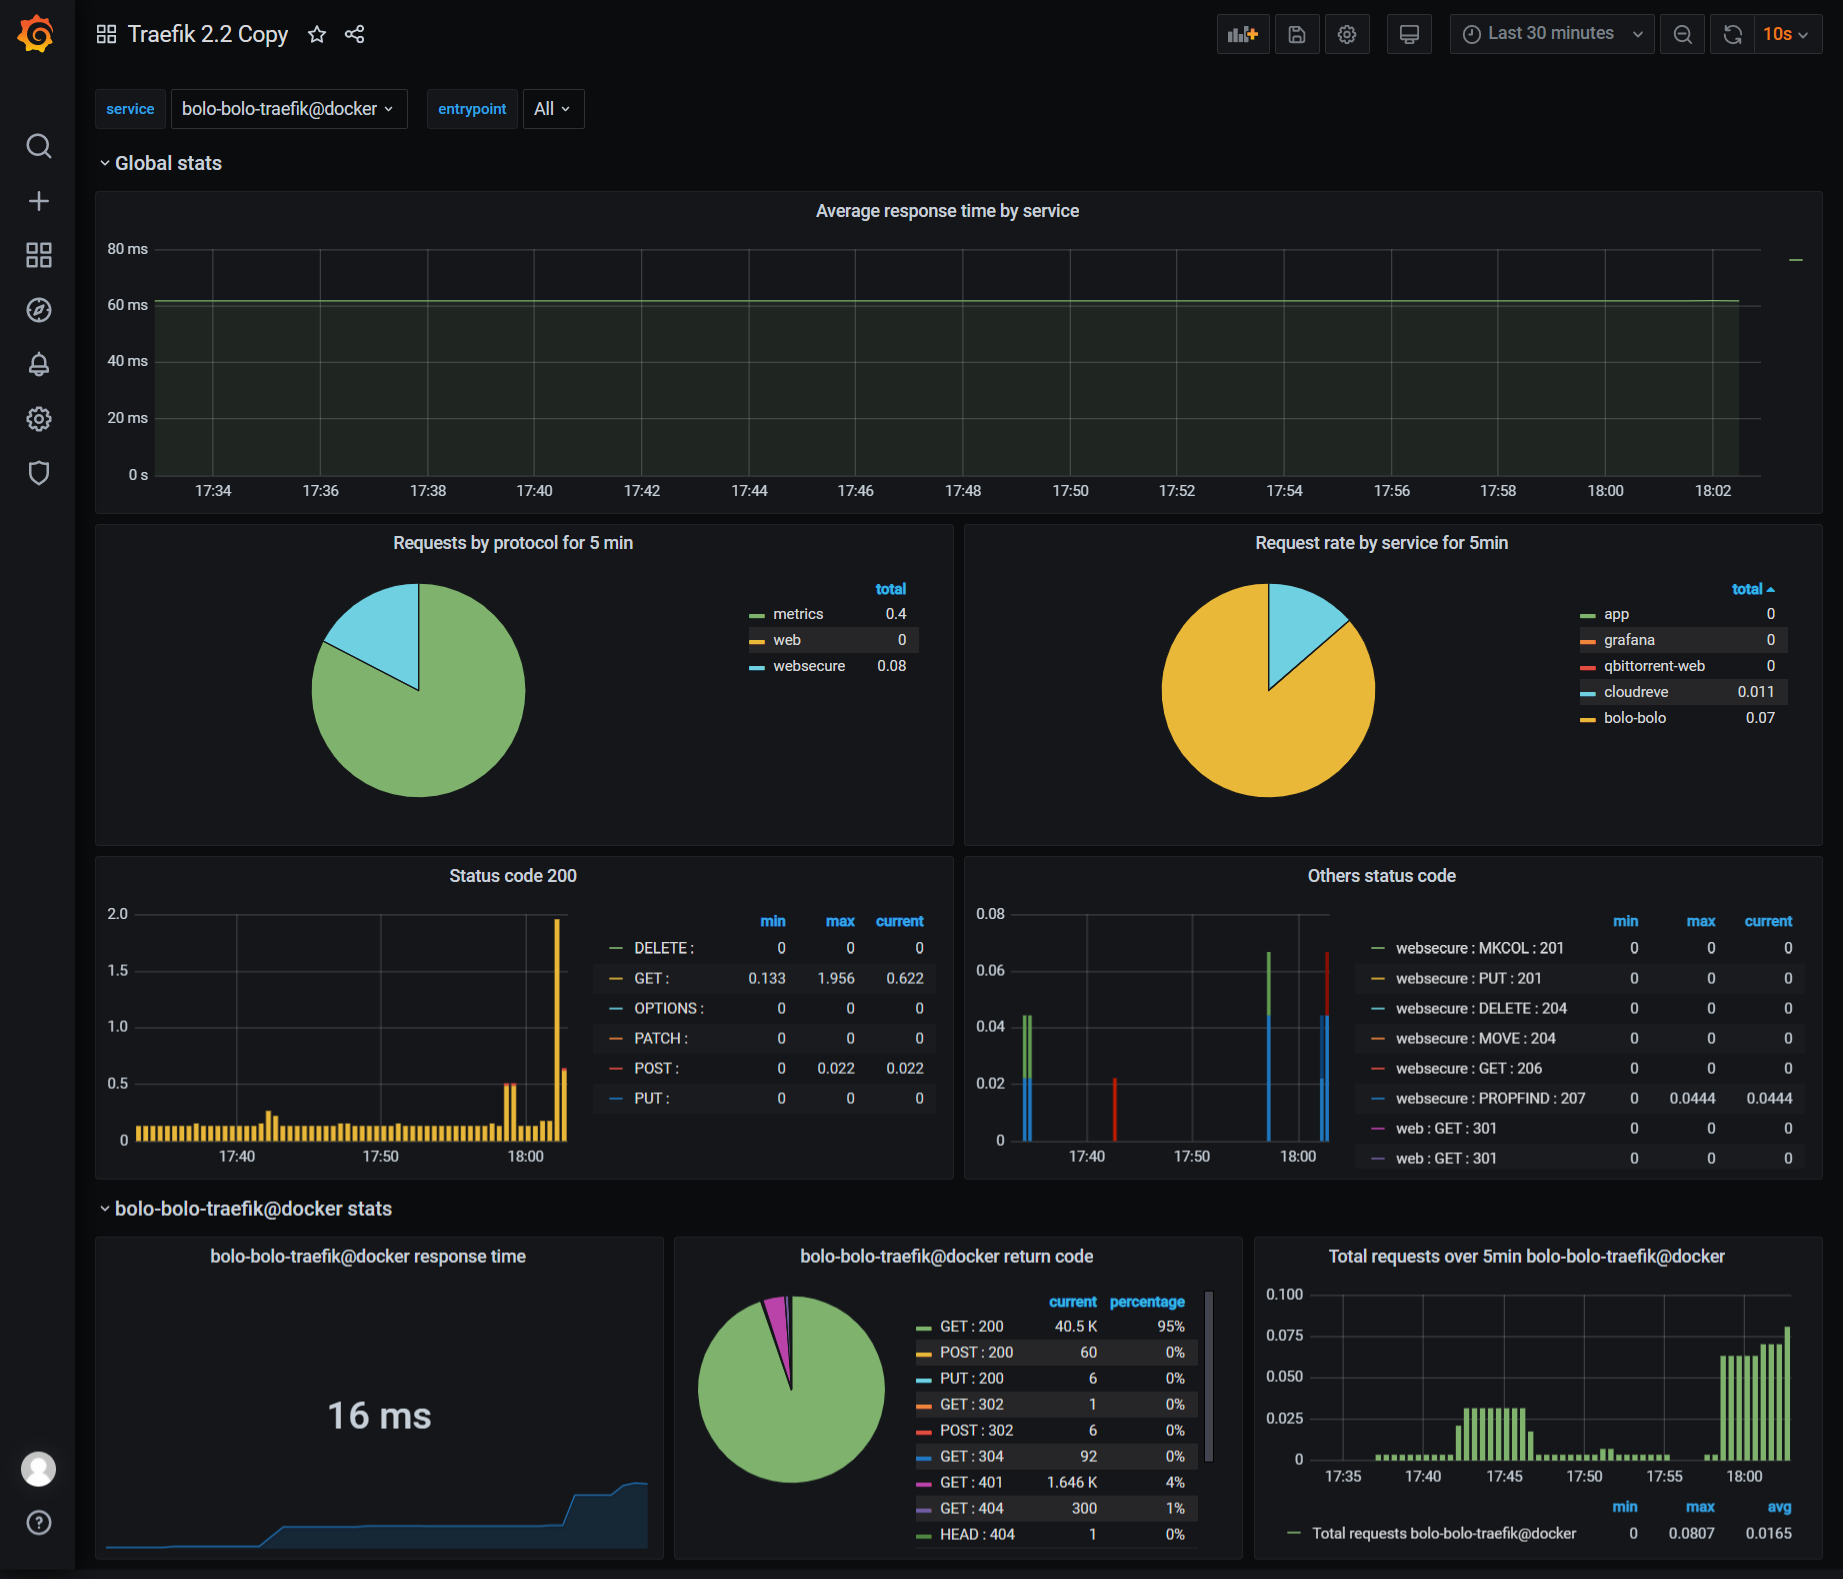Open Request rate by service for 5min title

point(1381,543)
